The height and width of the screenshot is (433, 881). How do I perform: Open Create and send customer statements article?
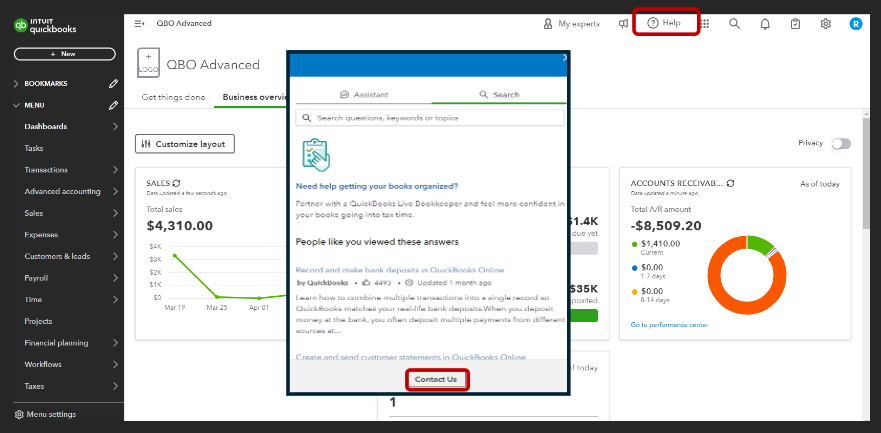pos(411,357)
